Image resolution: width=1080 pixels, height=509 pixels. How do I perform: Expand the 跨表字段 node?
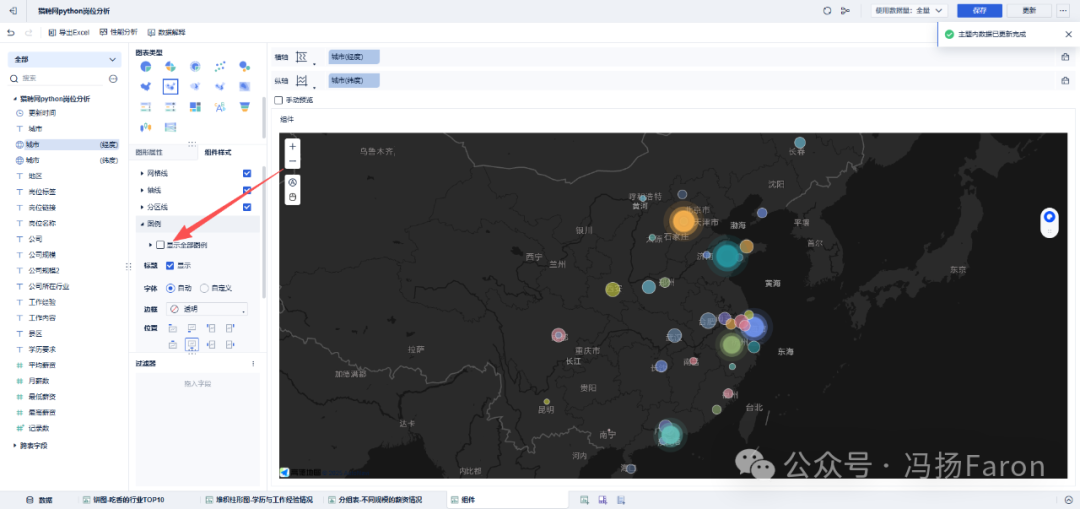[x=15, y=446]
